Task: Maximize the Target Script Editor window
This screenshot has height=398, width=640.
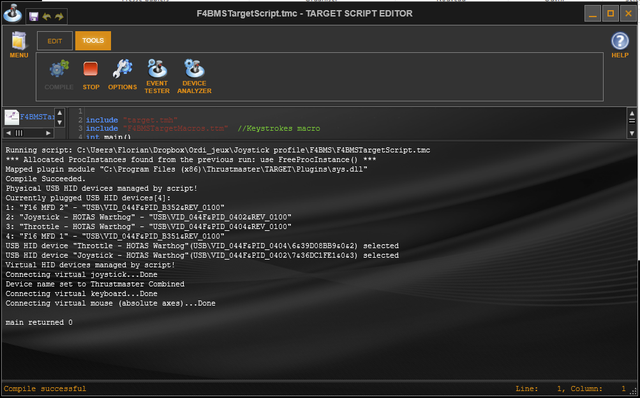Action: (611, 14)
